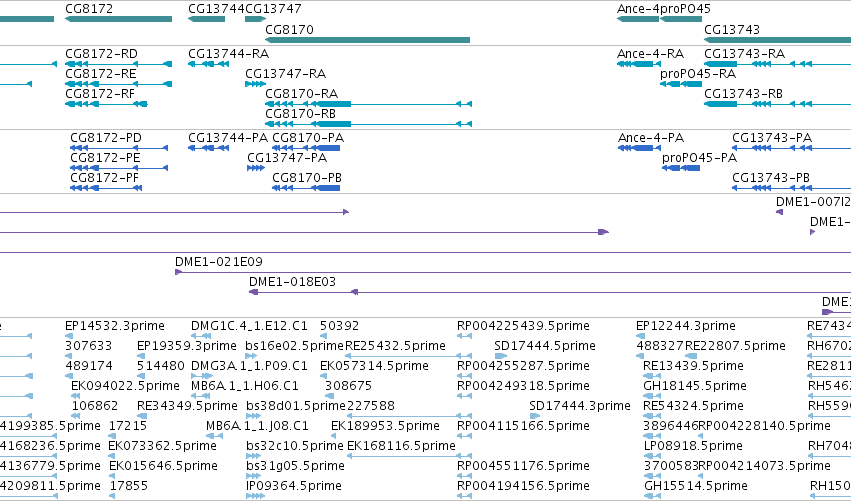This screenshot has width=851, height=501.
Task: Select the CG8170 gene bar
Action: (x=367, y=40)
